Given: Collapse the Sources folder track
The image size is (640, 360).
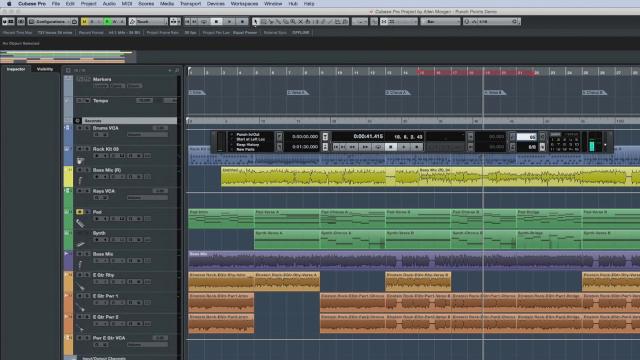Looking at the screenshot, I should (x=78, y=121).
